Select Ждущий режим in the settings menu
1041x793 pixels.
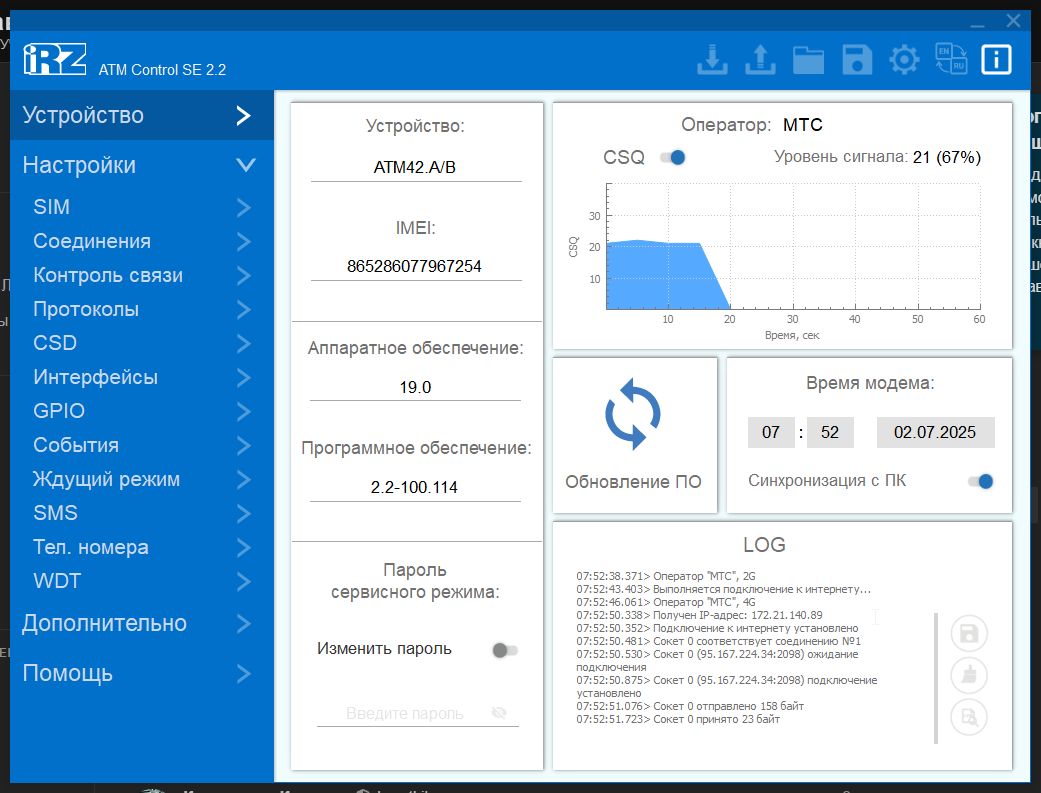(x=142, y=479)
